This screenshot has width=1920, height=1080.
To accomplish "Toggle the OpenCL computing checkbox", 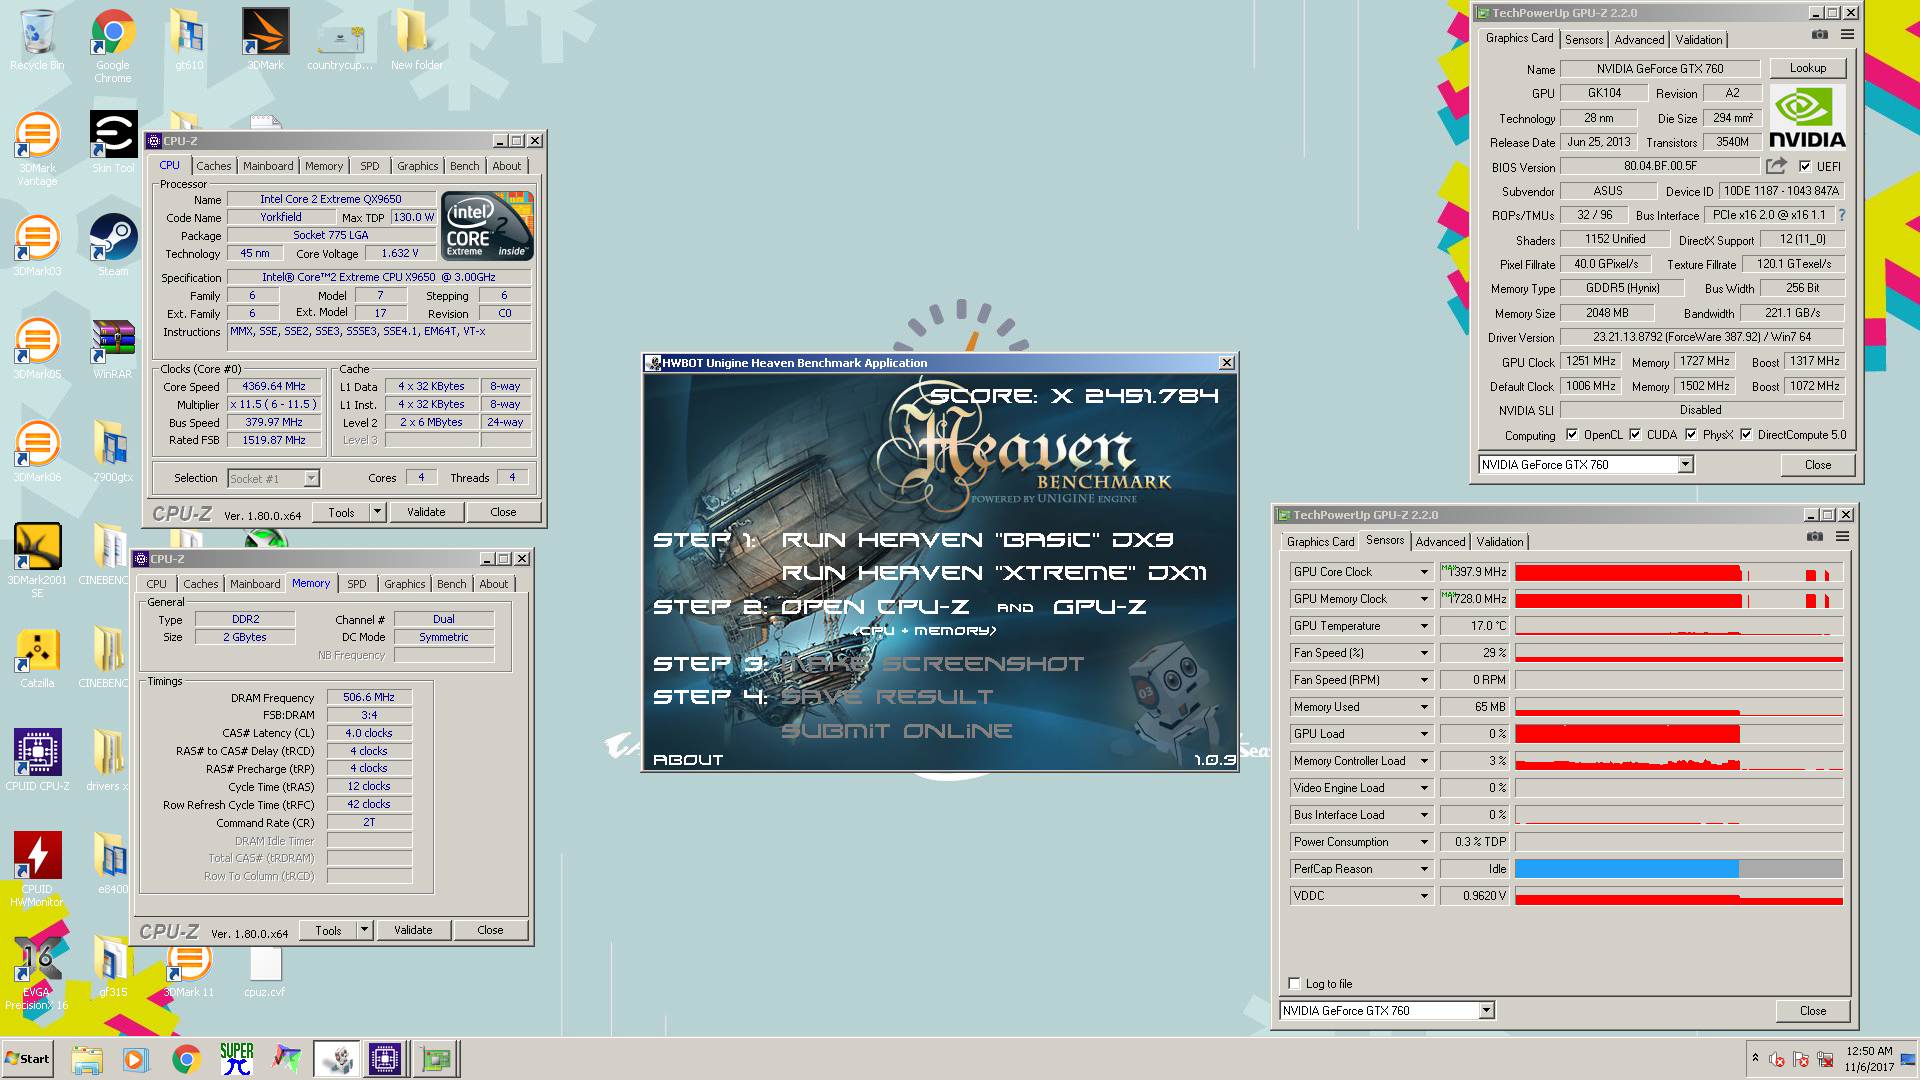I will pos(1572,434).
